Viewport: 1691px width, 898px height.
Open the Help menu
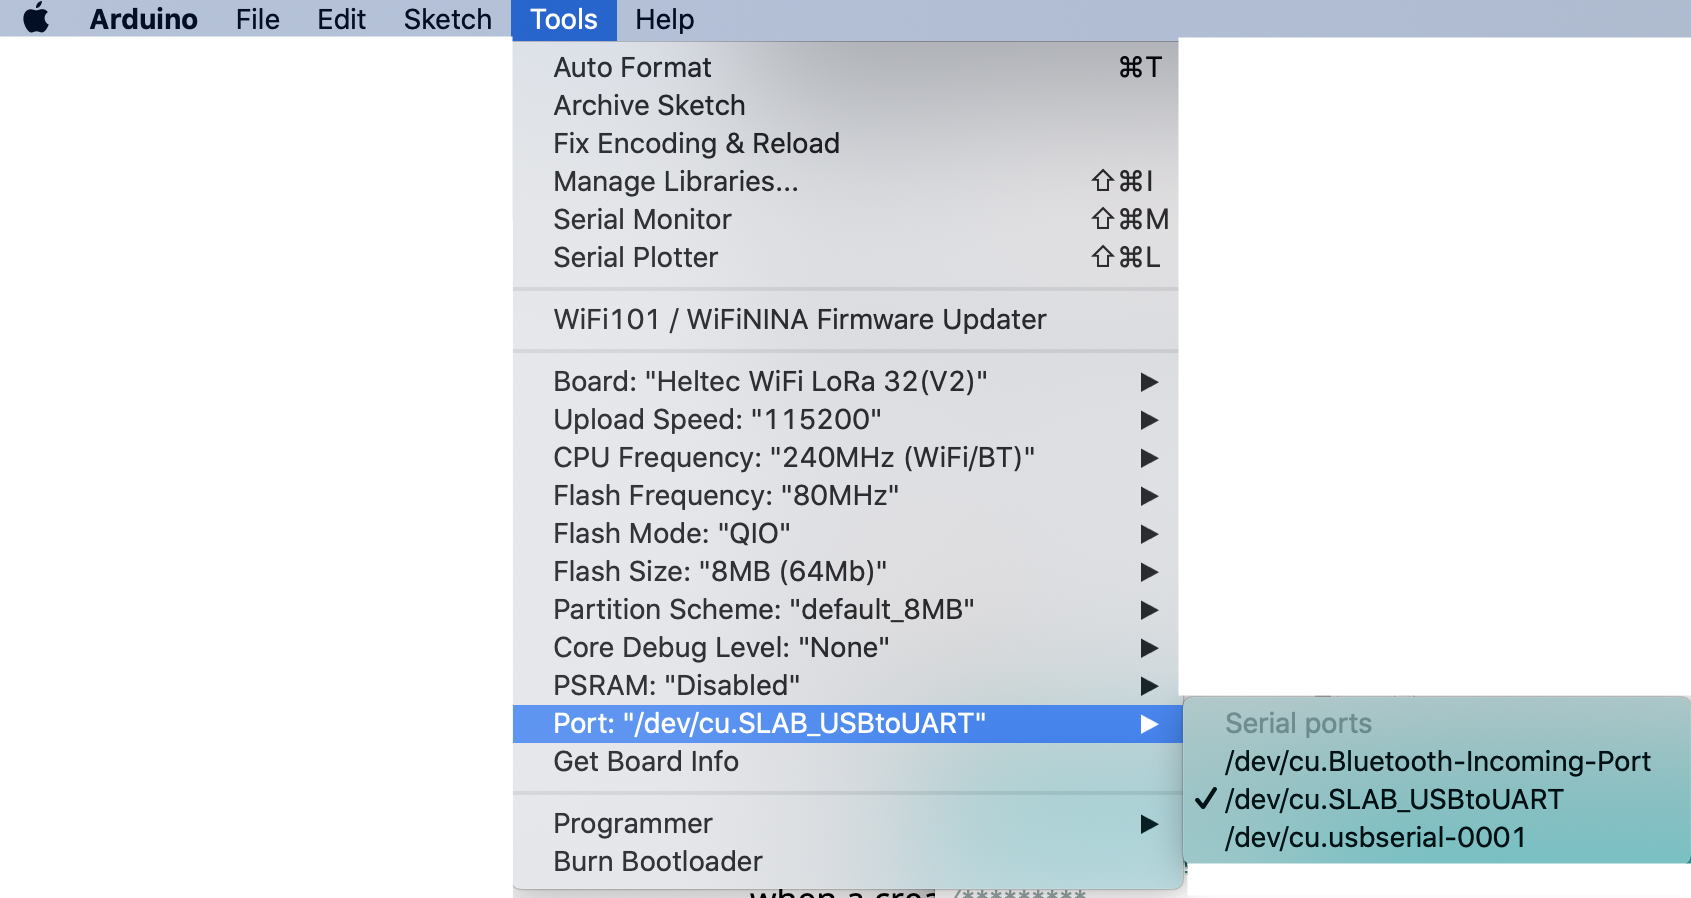[664, 19]
